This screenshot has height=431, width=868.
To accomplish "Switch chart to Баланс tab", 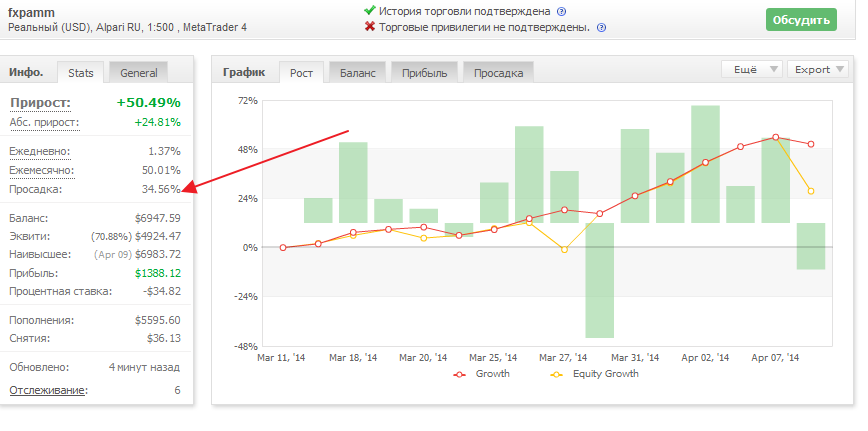I will point(358,72).
